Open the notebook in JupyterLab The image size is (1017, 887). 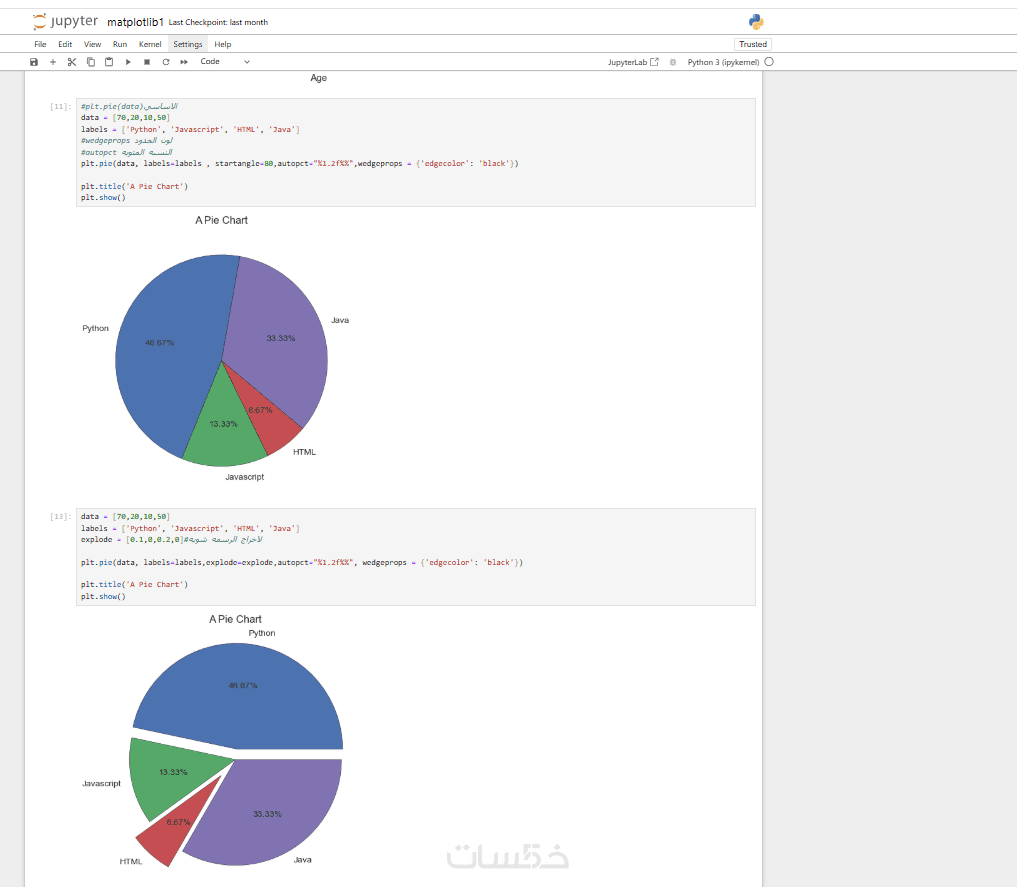click(x=633, y=62)
